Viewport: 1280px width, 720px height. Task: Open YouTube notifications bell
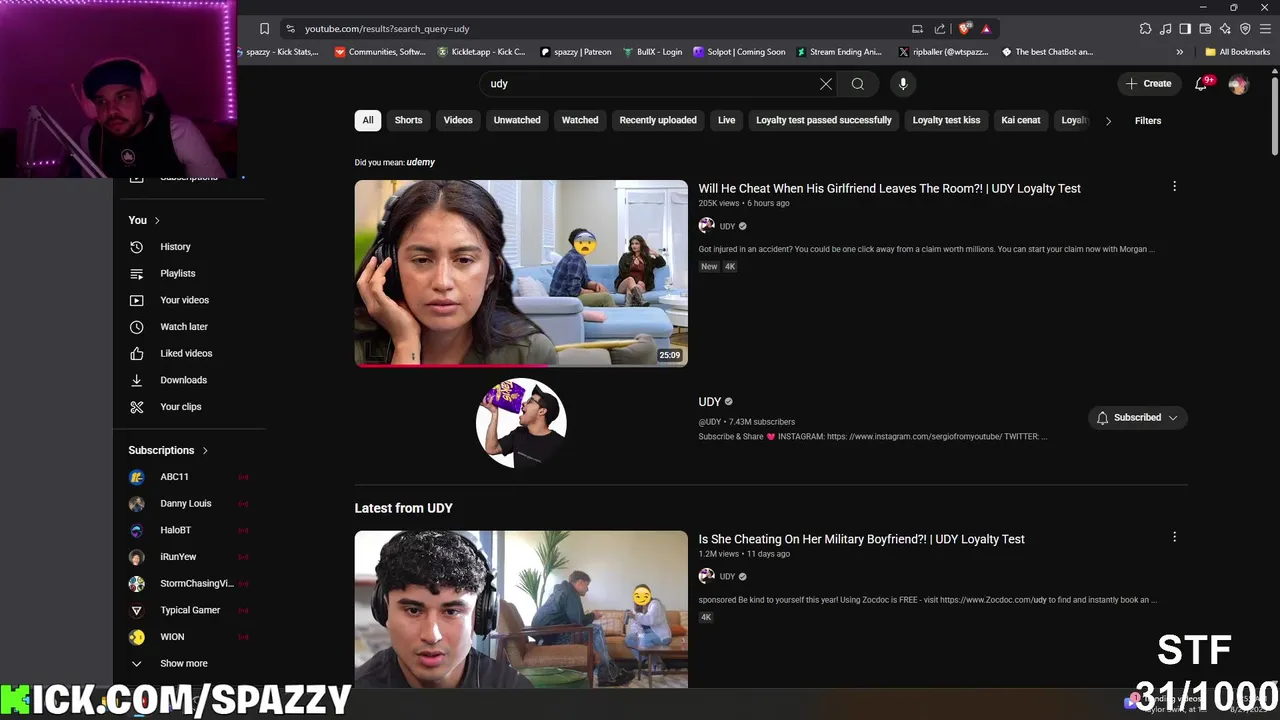(1201, 84)
